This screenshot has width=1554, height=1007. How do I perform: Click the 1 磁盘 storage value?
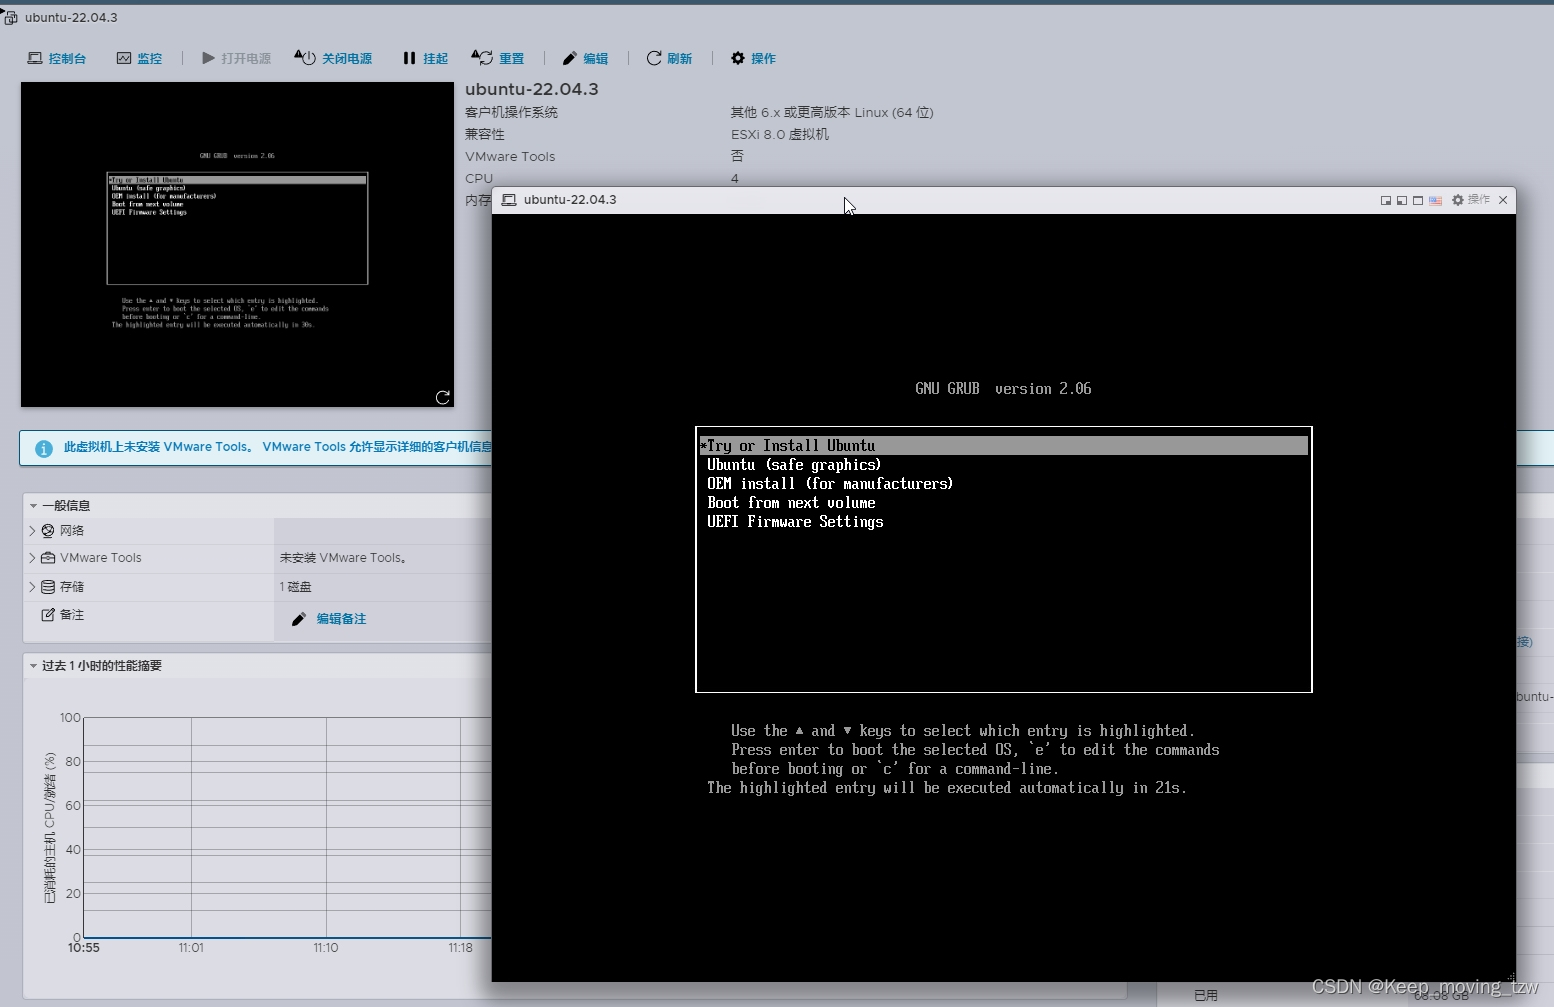295,587
